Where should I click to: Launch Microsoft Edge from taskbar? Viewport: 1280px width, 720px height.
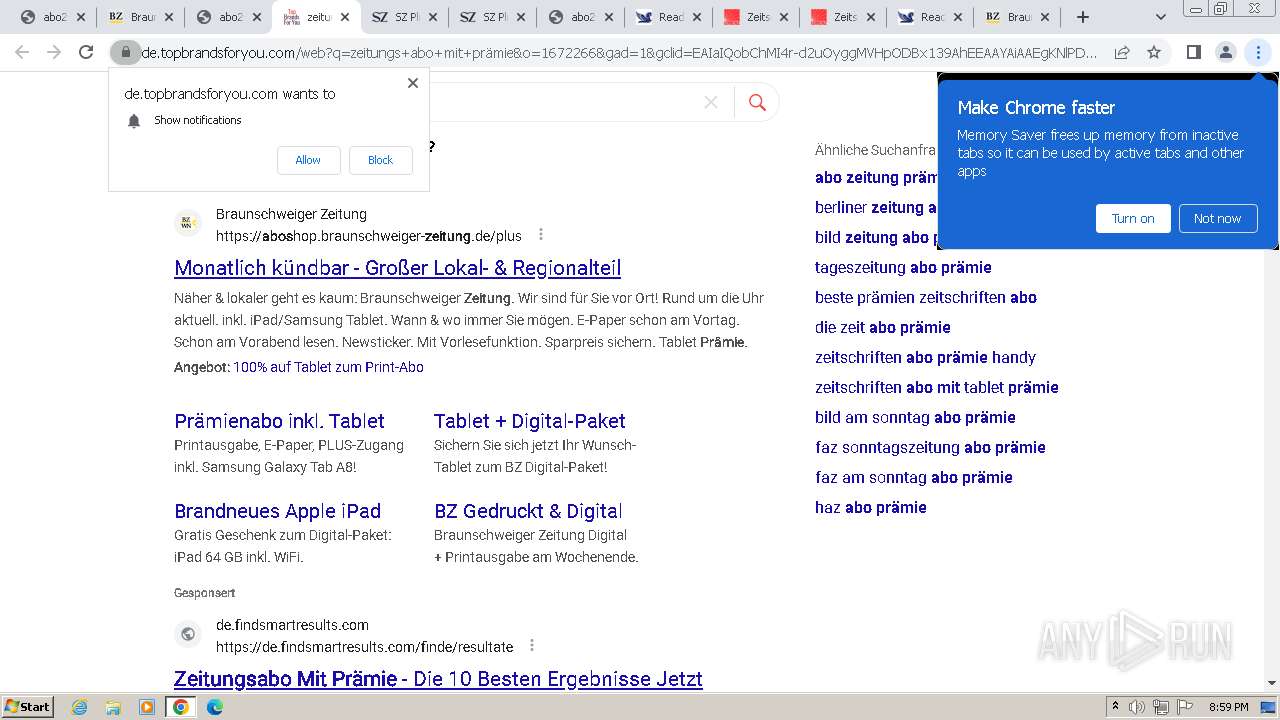tap(214, 707)
